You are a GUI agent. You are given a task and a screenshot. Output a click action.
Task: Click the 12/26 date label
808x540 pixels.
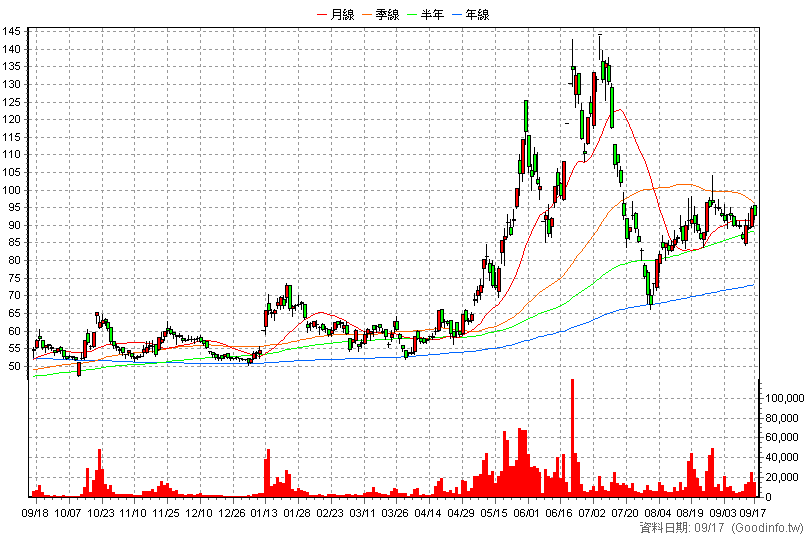(232, 513)
